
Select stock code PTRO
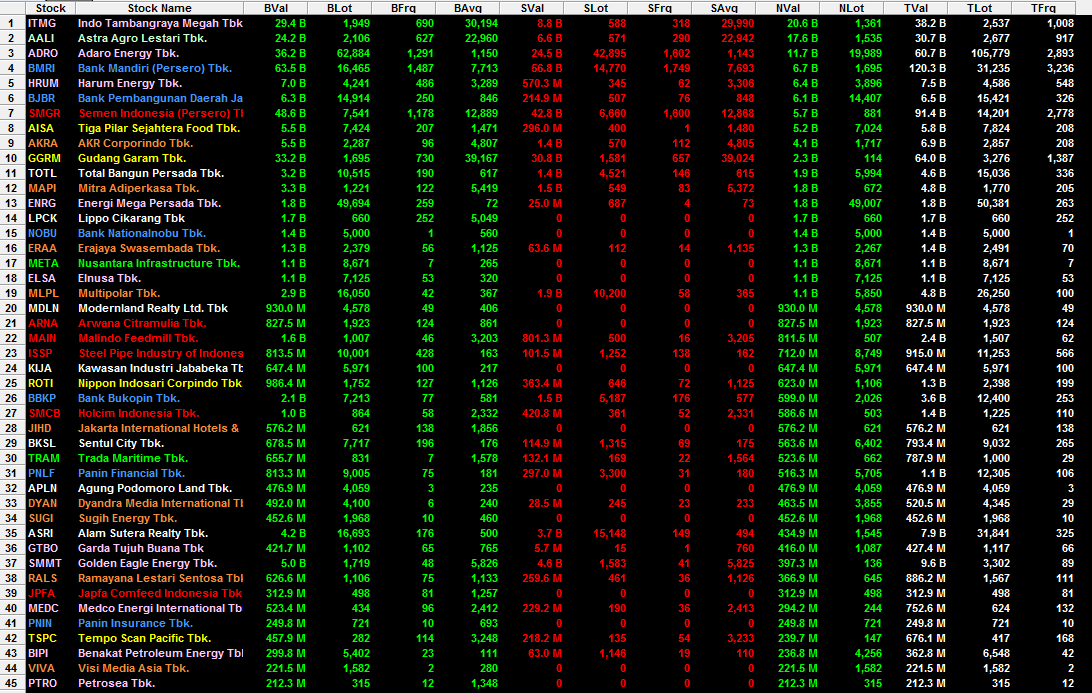coord(42,683)
